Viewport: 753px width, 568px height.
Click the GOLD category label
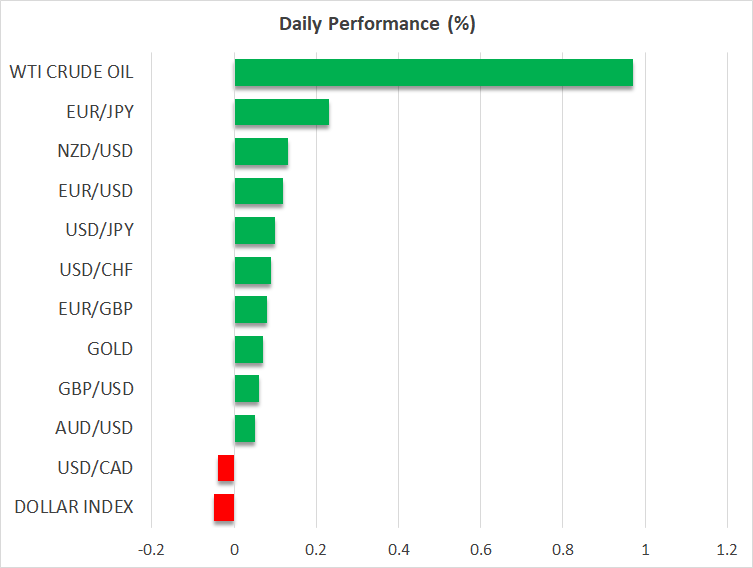(x=110, y=349)
